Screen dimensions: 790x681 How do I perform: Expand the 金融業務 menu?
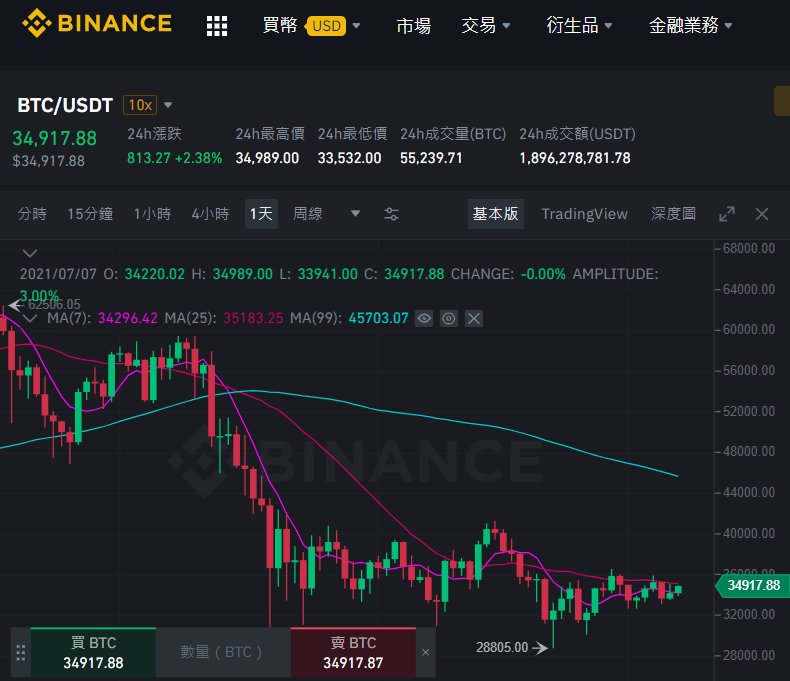(x=690, y=25)
